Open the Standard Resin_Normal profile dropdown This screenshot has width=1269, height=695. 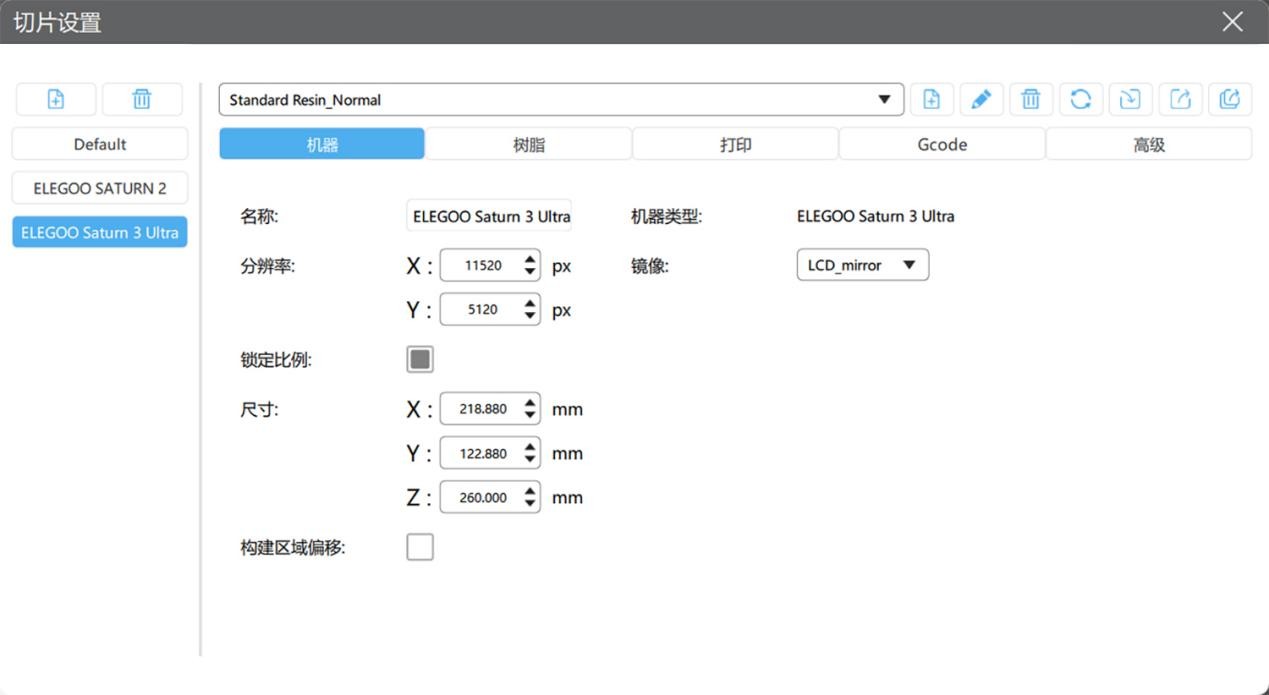(x=560, y=100)
